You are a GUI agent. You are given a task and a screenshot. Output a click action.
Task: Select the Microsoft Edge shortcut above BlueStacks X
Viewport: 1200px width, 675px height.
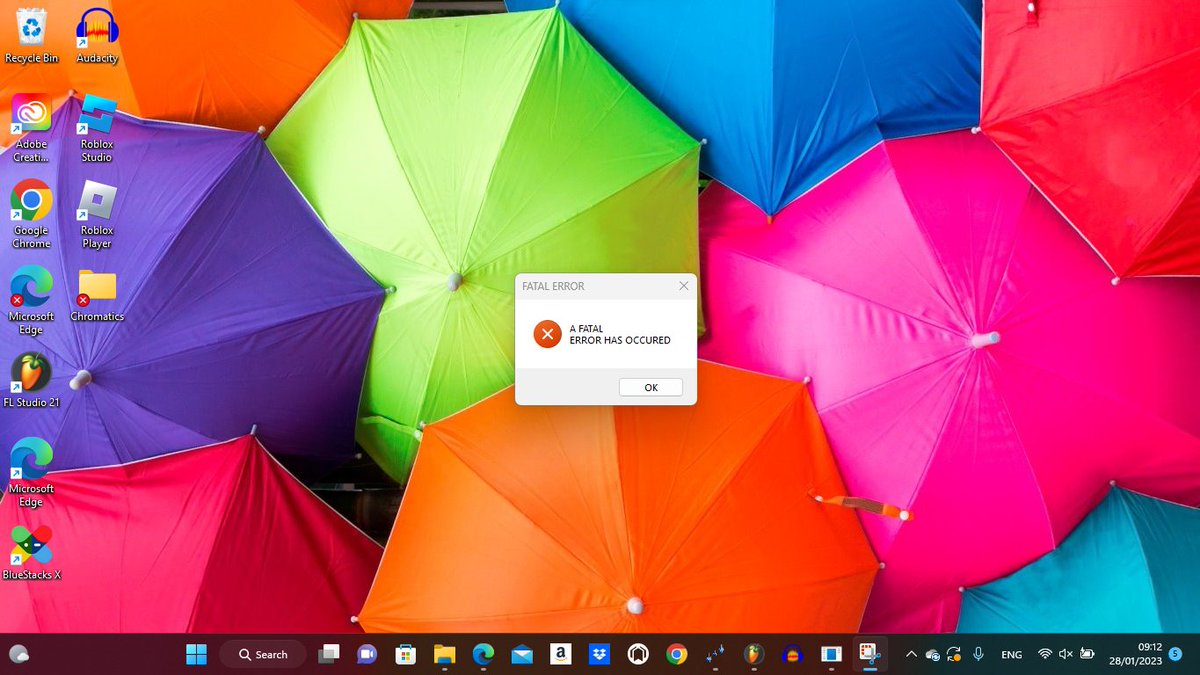(x=31, y=473)
